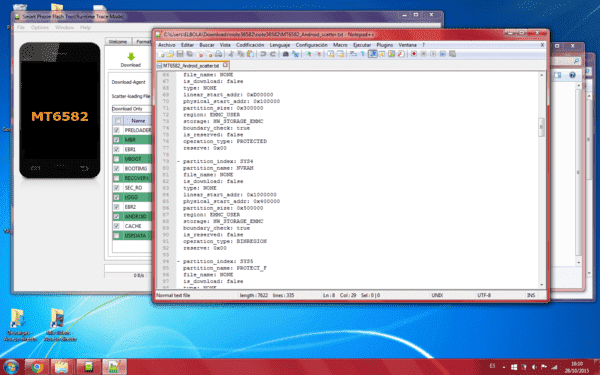Click the Save All icon in Notepad++ toolbar
This screenshot has height=375, width=600.
coord(189,54)
